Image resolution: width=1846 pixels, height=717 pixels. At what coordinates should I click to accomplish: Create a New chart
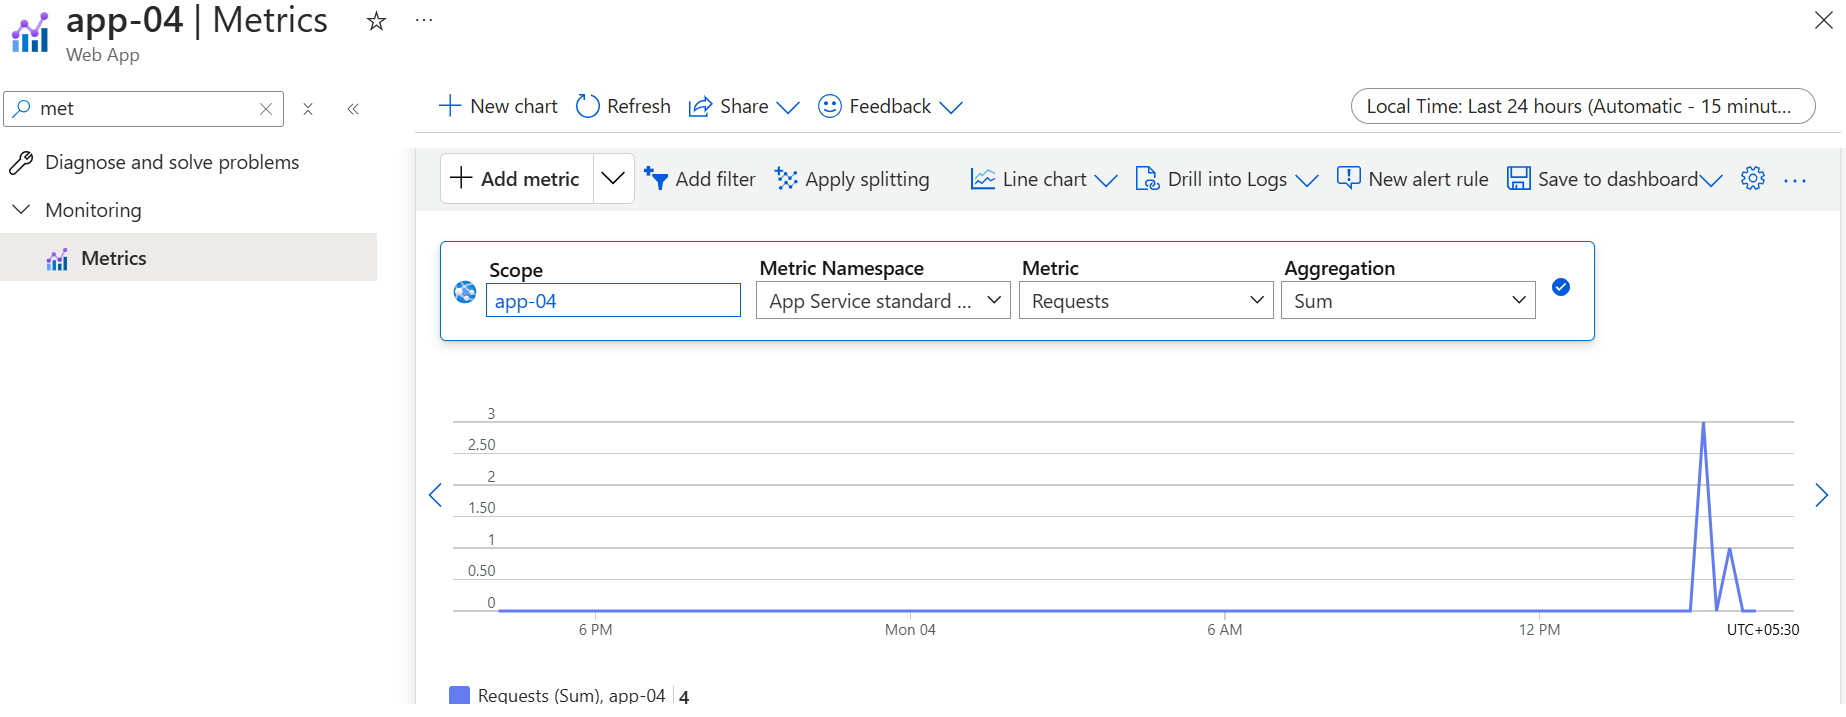click(x=498, y=106)
